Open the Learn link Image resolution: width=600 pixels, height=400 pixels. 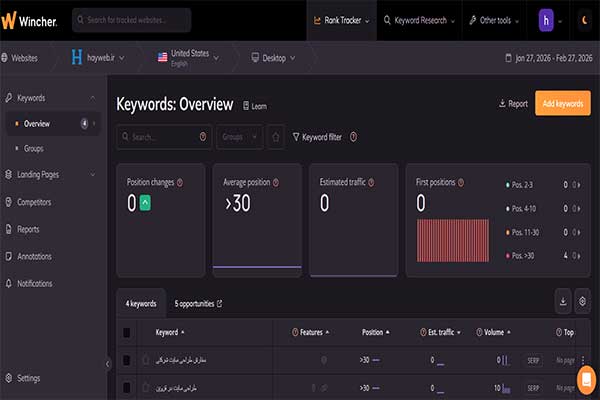point(255,106)
